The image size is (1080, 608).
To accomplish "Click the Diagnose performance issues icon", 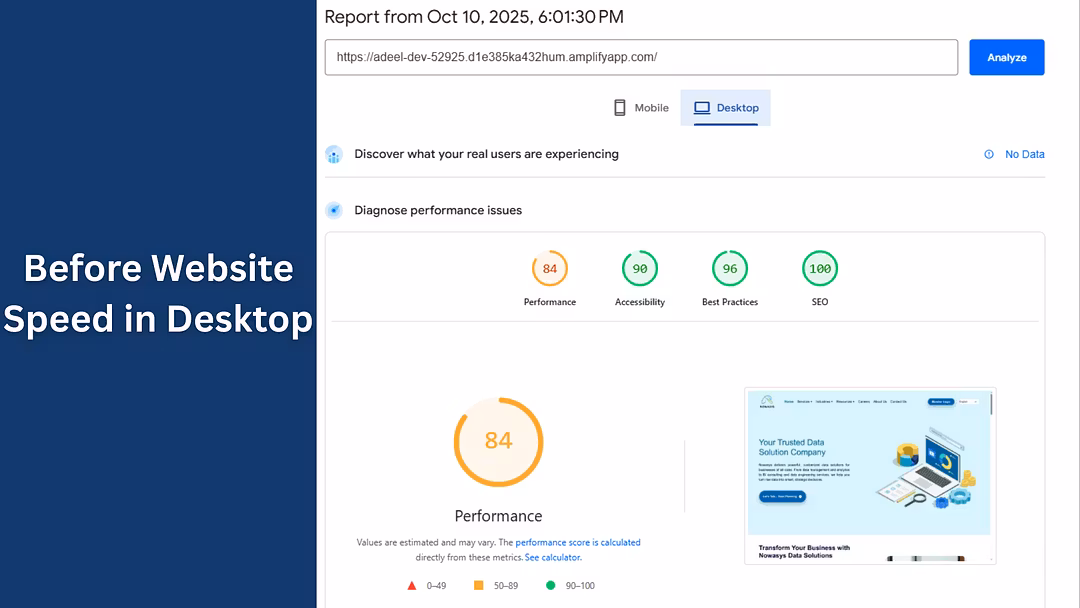I will [x=334, y=211].
